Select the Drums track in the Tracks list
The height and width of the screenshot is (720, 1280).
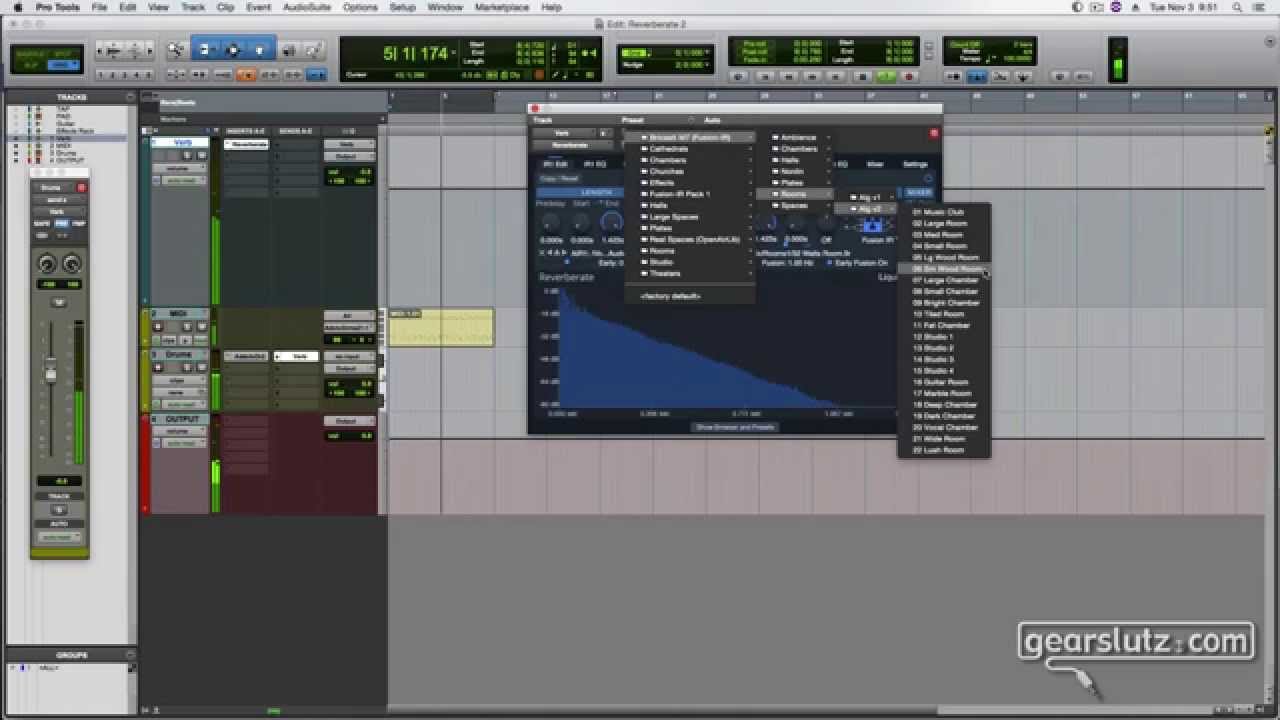(x=65, y=153)
